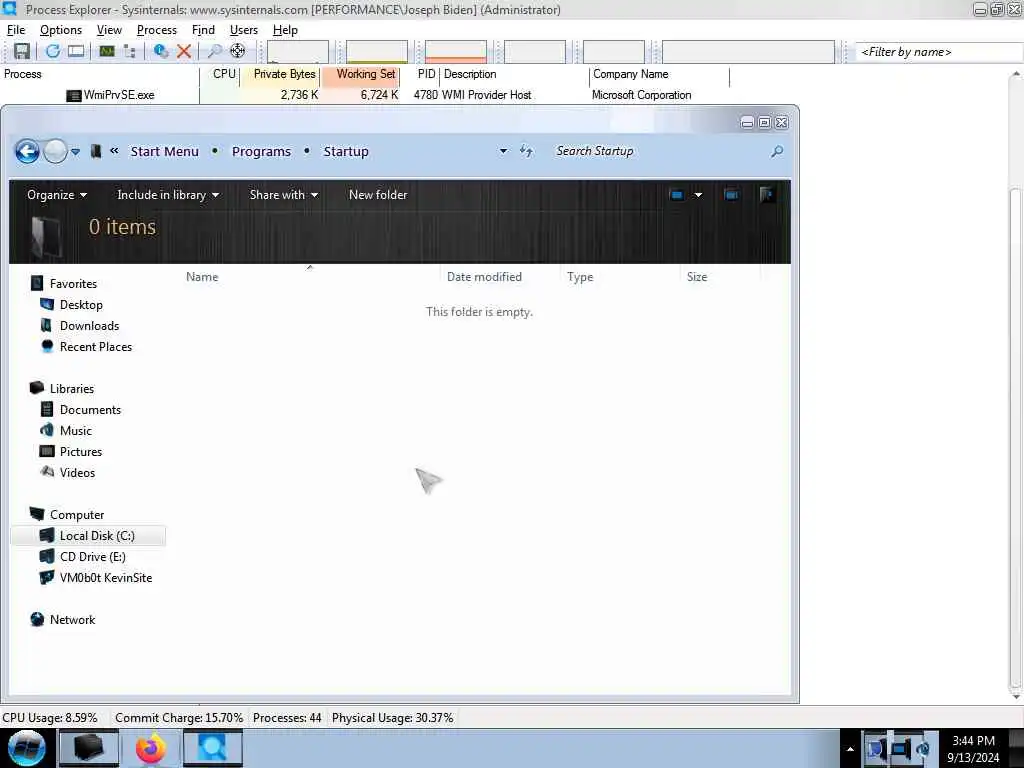Toggle the process tree view icon

(129, 51)
